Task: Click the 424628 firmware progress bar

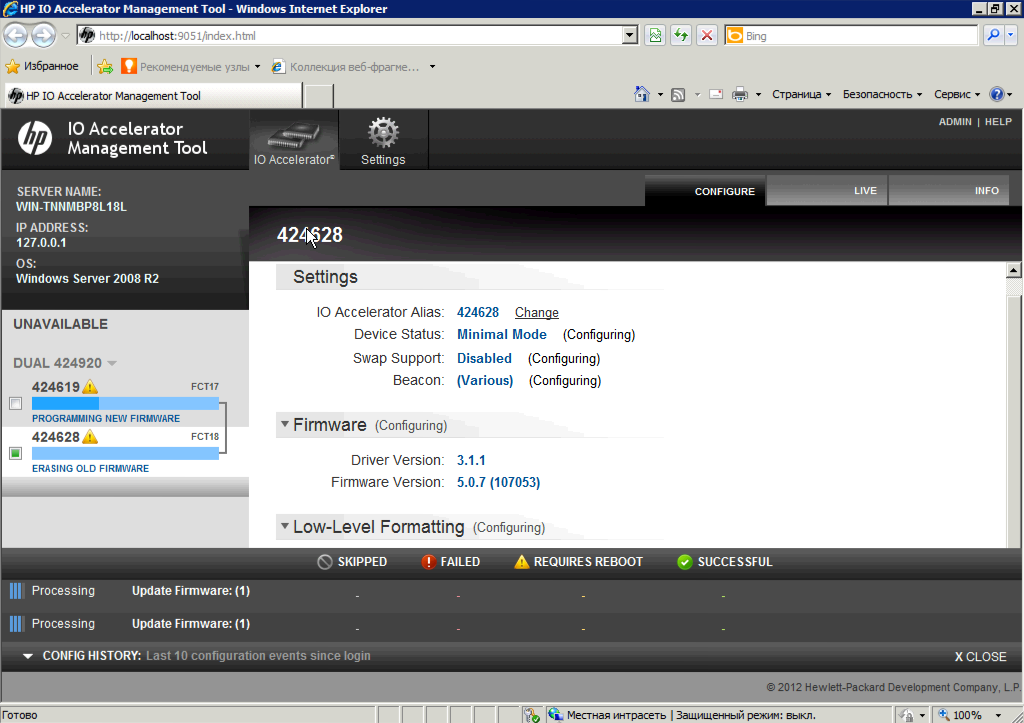Action: pos(125,453)
